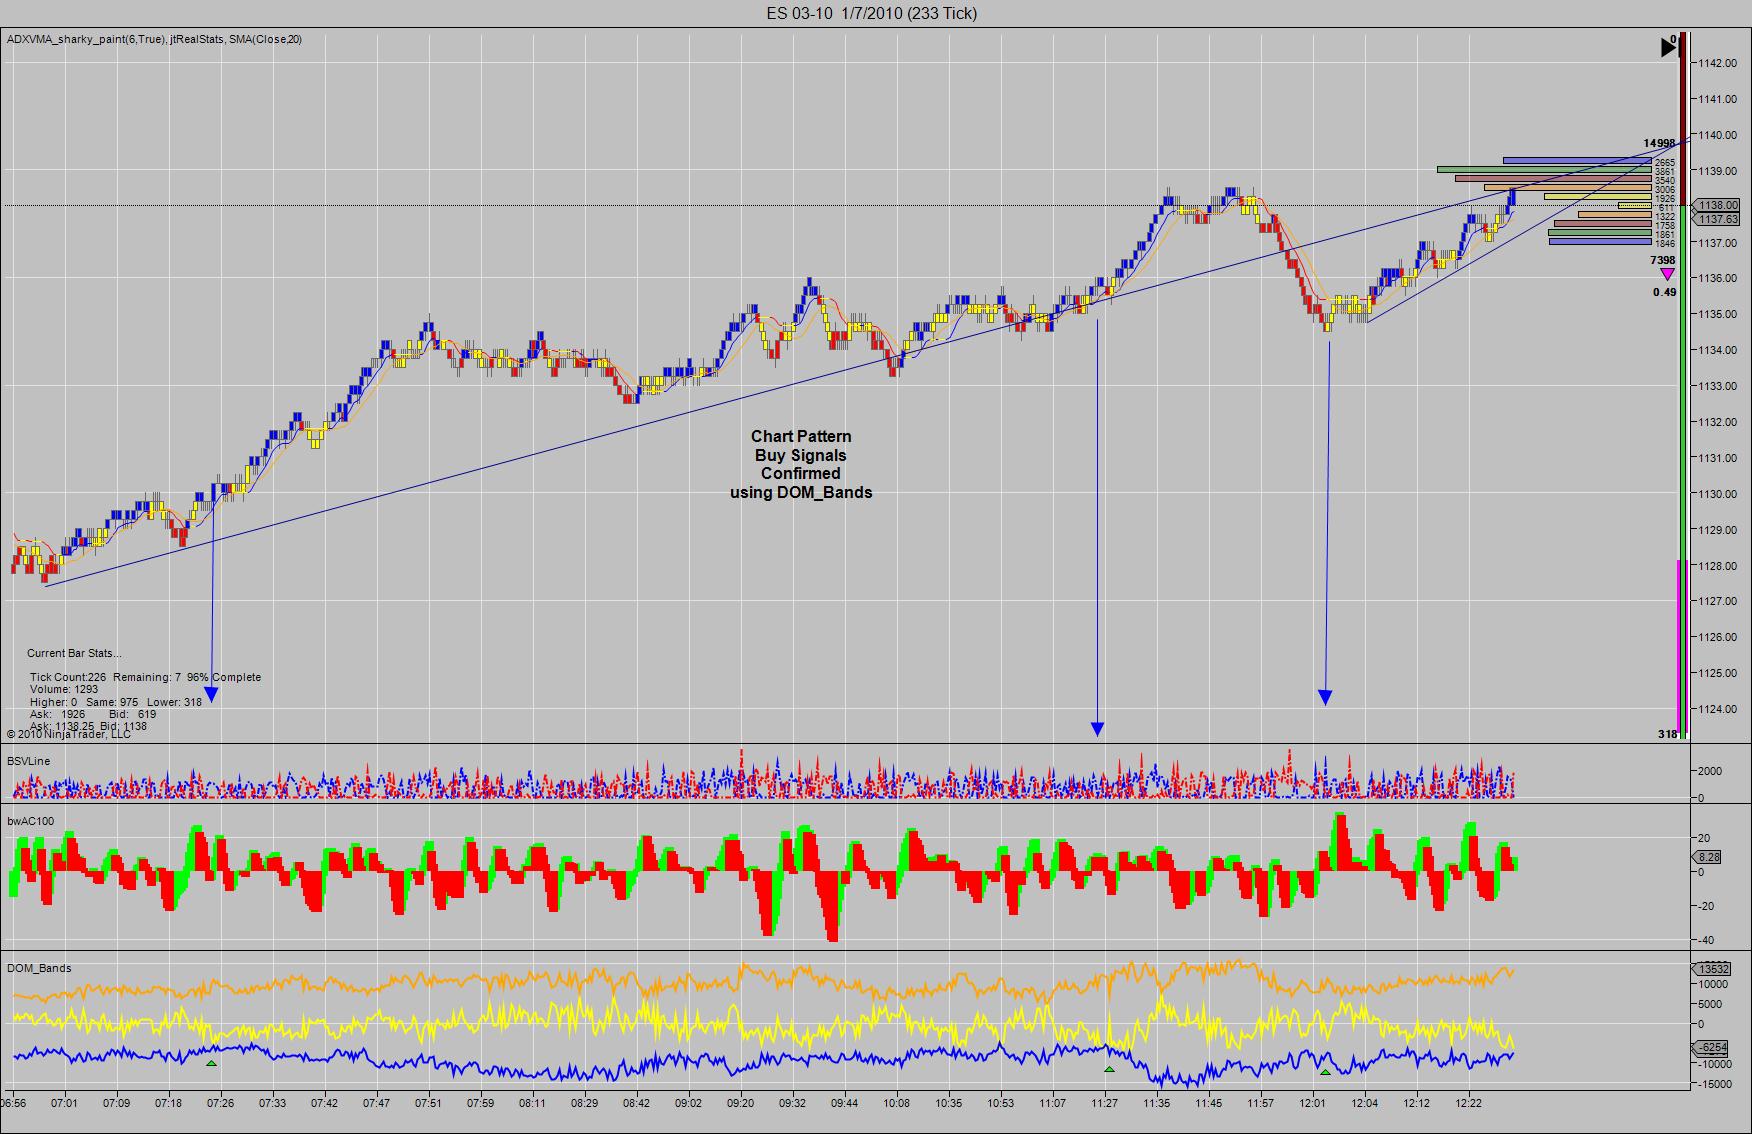This screenshot has width=1752, height=1134.
Task: Click the 1124.00 price axis label
Action: [1717, 709]
